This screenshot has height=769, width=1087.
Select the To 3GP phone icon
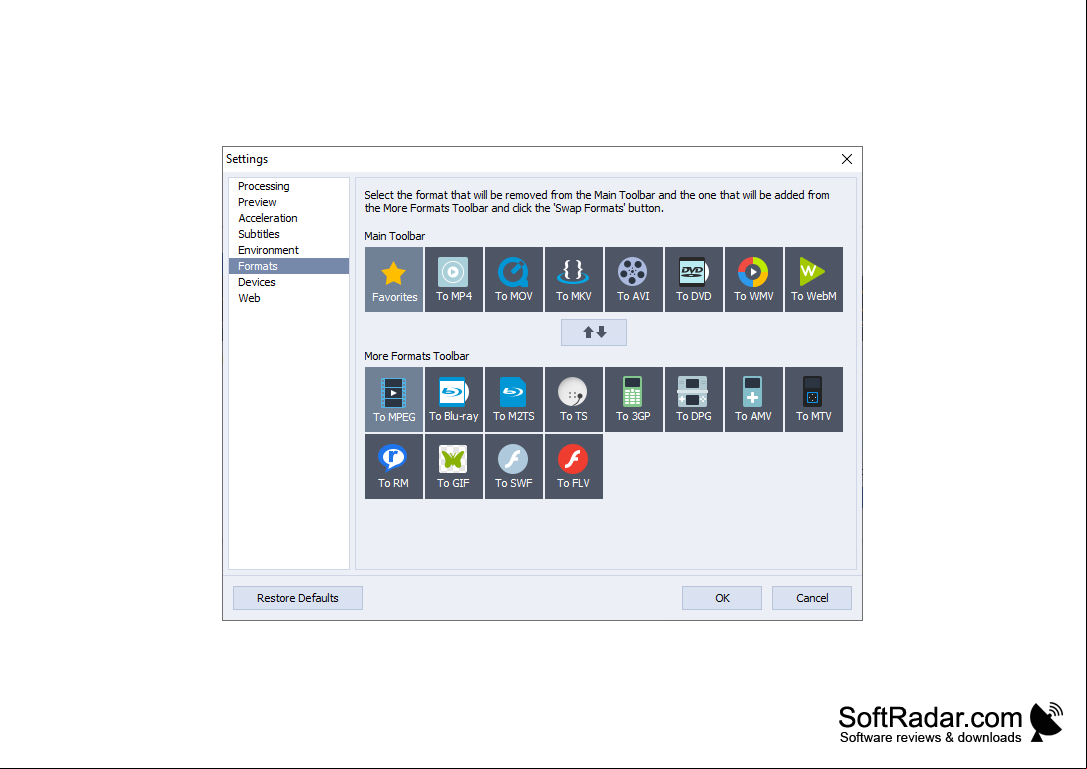tap(634, 399)
